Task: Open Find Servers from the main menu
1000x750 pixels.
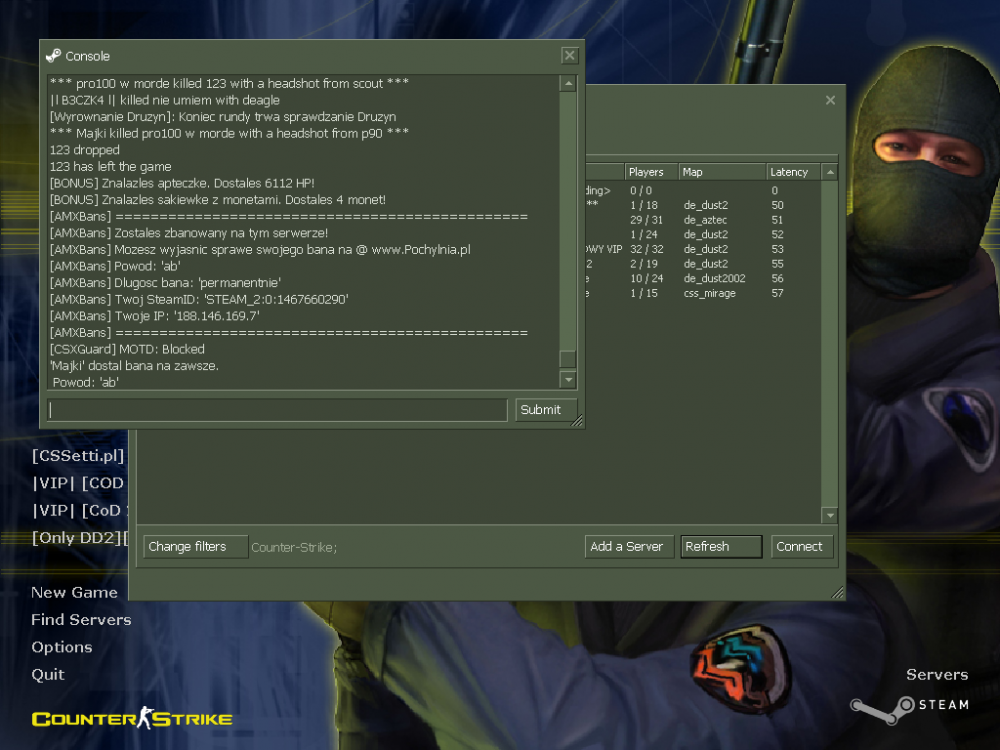Action: point(81,620)
